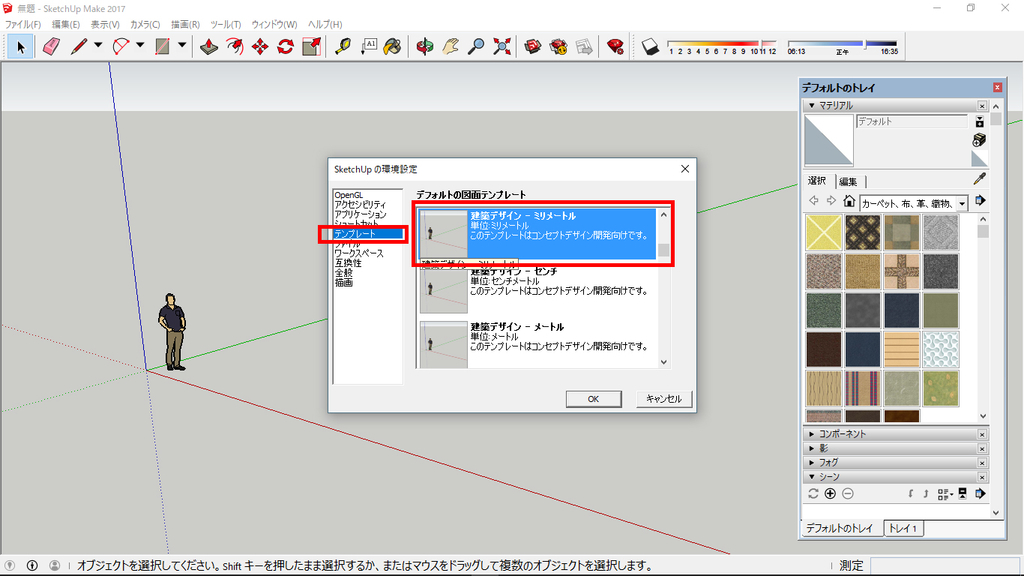This screenshot has width=1024, height=576.
Task: Click OK in the environment settings dialog
Action: point(594,398)
